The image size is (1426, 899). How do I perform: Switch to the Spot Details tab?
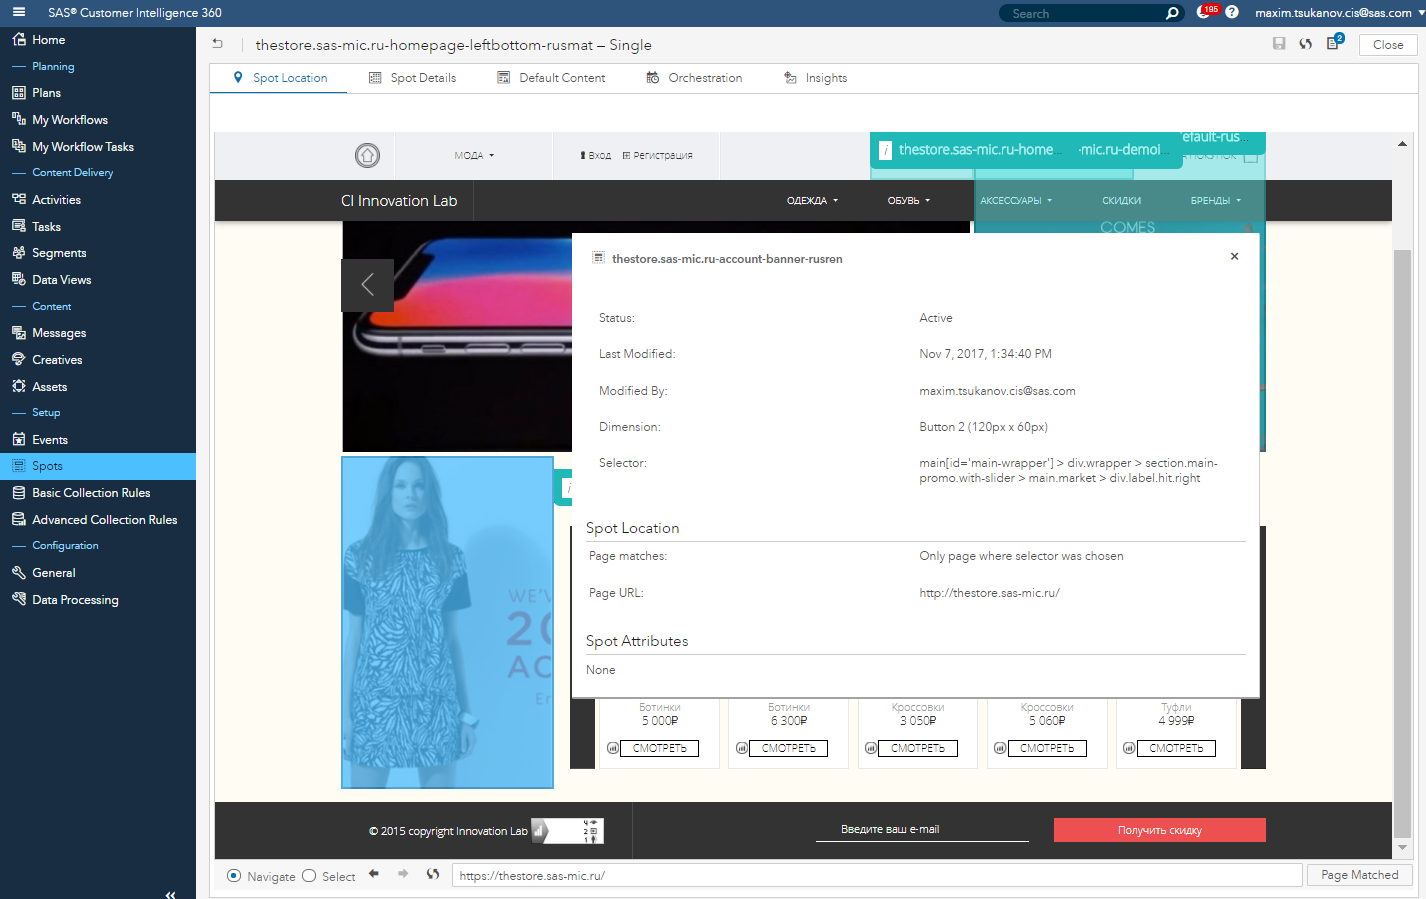[412, 78]
